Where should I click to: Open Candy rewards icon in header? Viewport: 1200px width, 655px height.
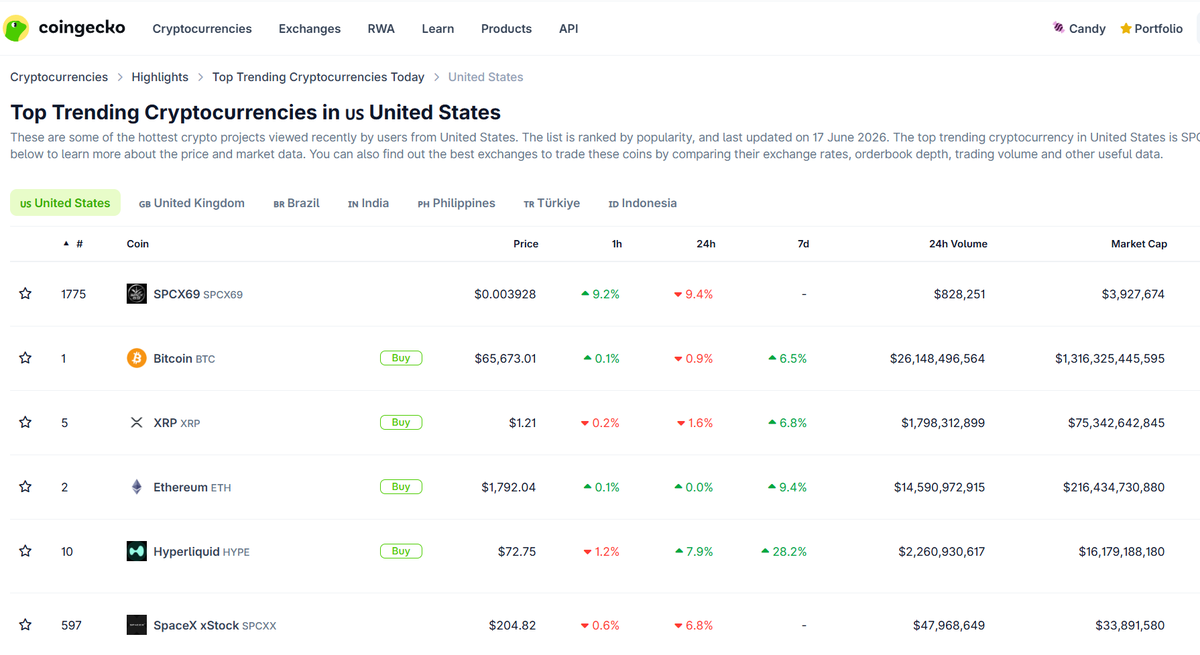point(1059,28)
